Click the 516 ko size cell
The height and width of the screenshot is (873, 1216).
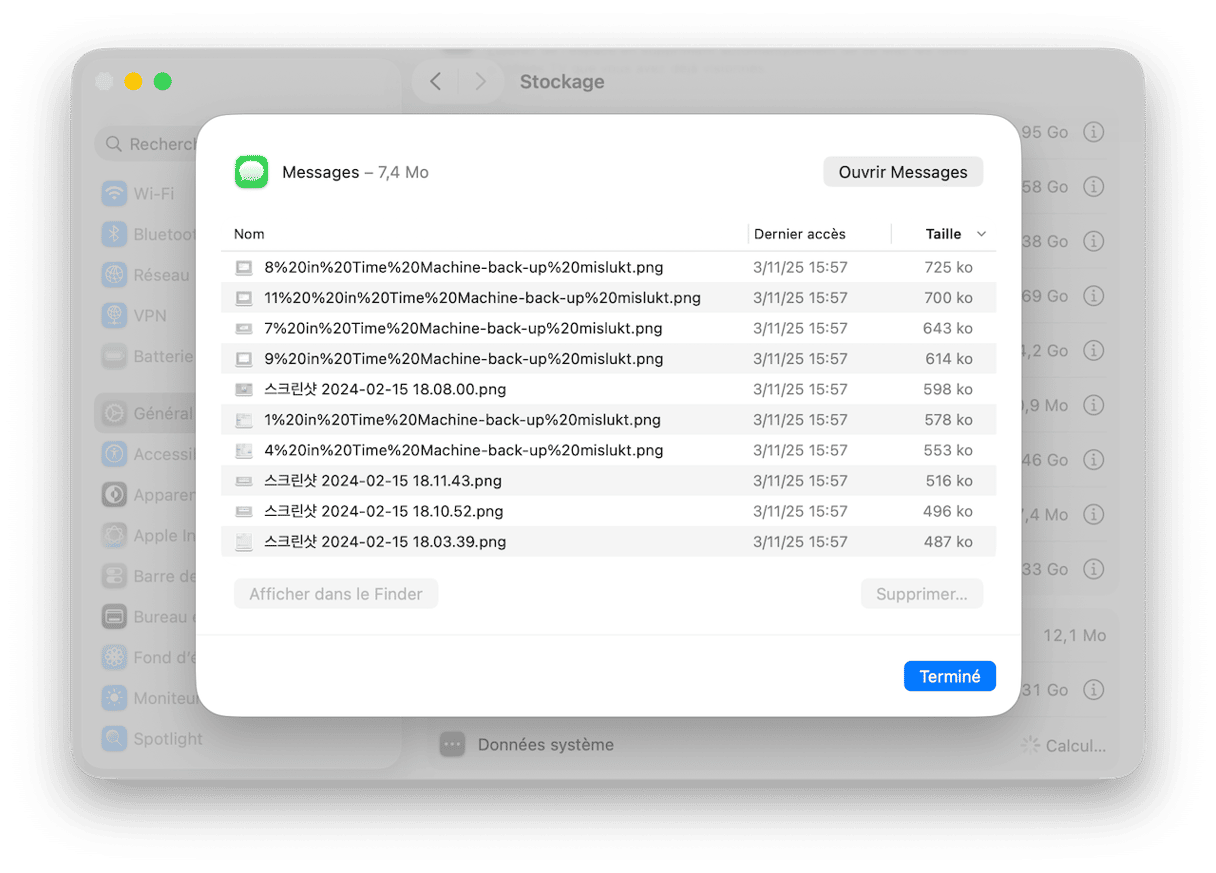[x=948, y=481]
